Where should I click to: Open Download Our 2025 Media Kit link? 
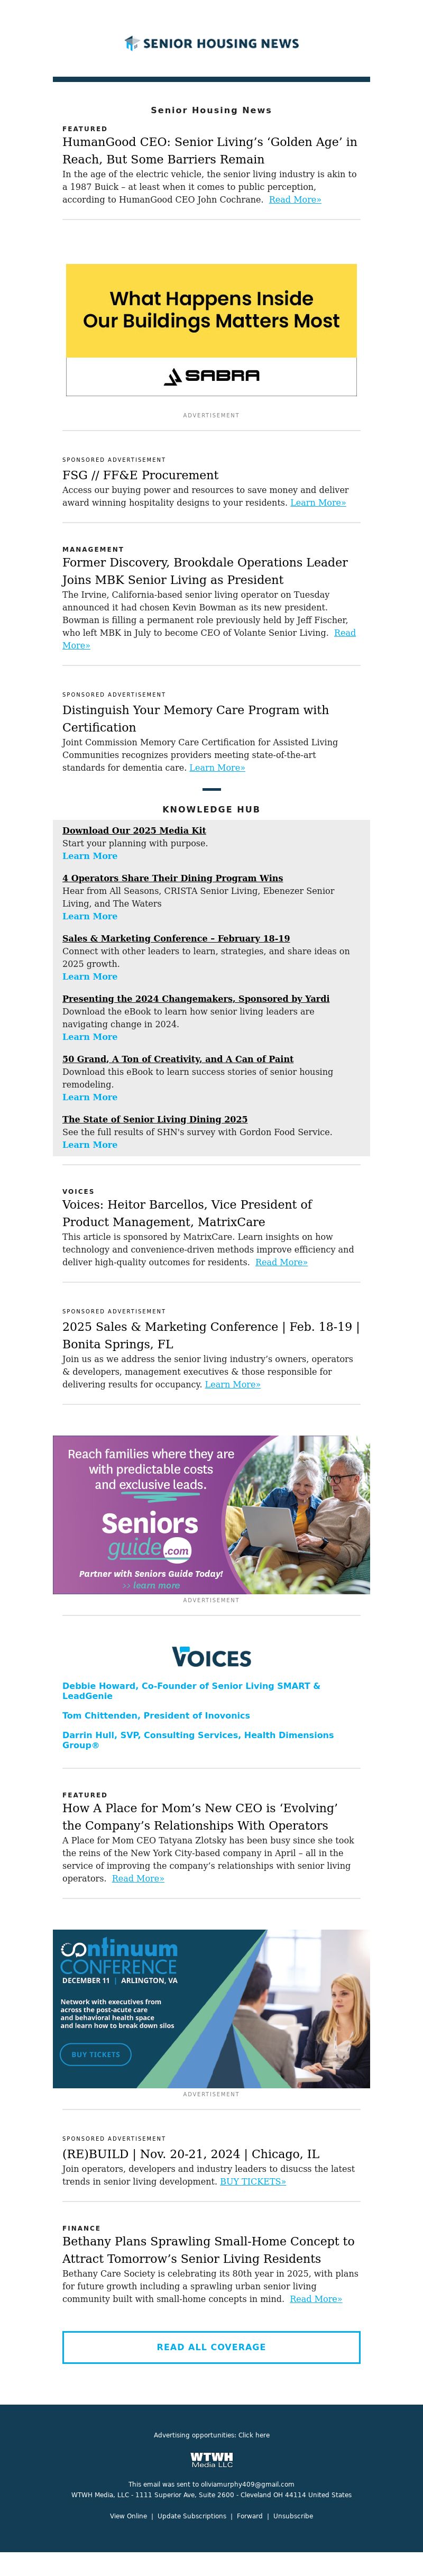click(134, 830)
